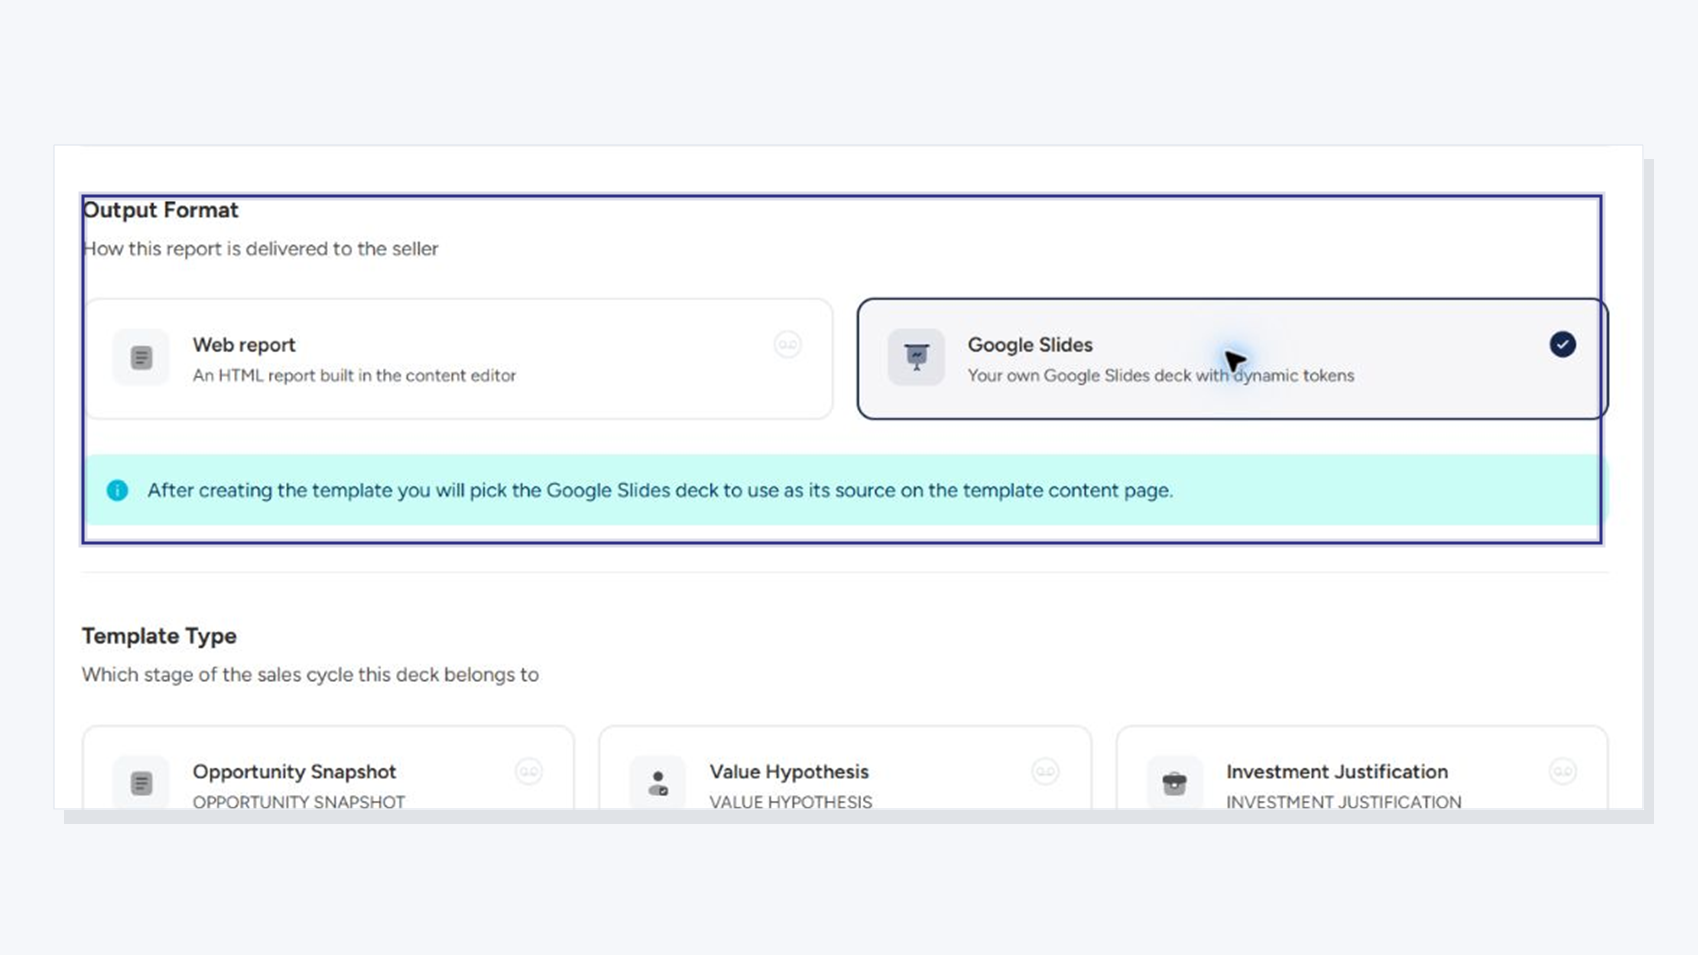The height and width of the screenshot is (955, 1698).
Task: Click the 'After creating the template' banner message
Action: click(660, 491)
